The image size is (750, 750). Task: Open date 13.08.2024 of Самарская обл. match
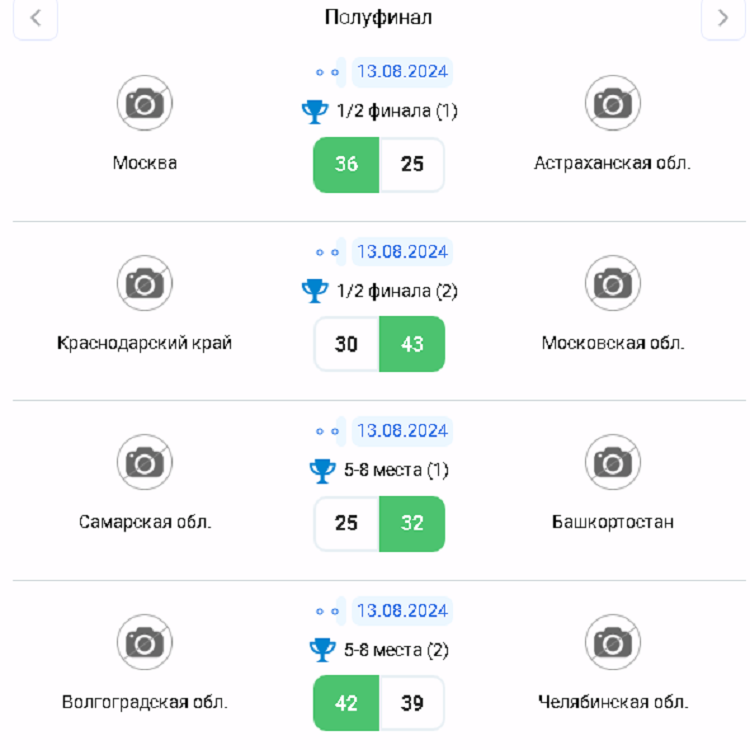[402, 431]
